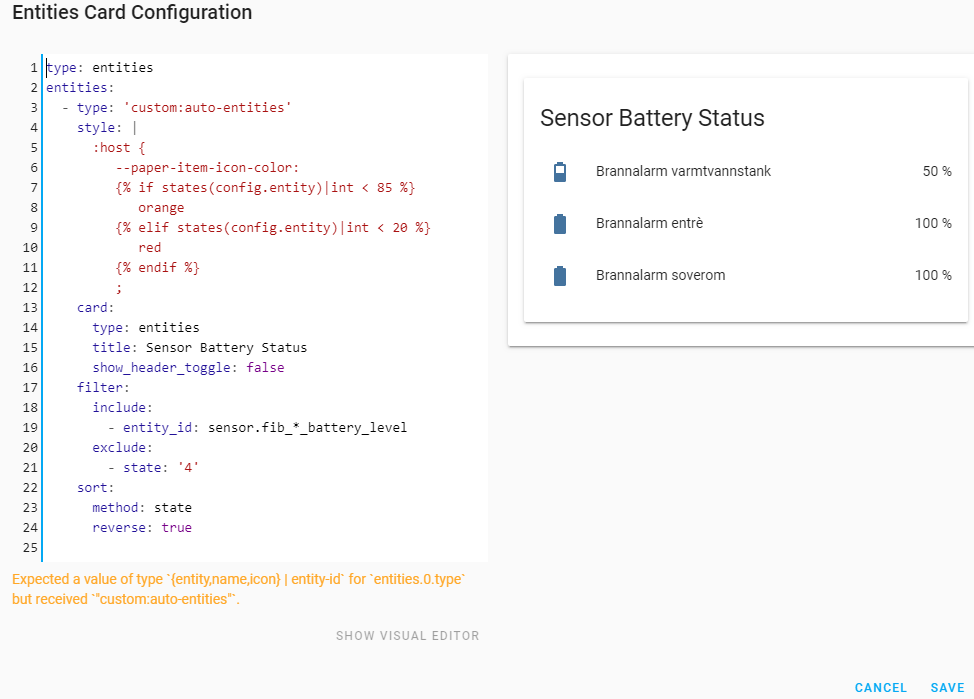Click the empty line 25 in the editor
This screenshot has width=974, height=699.
coord(200,548)
